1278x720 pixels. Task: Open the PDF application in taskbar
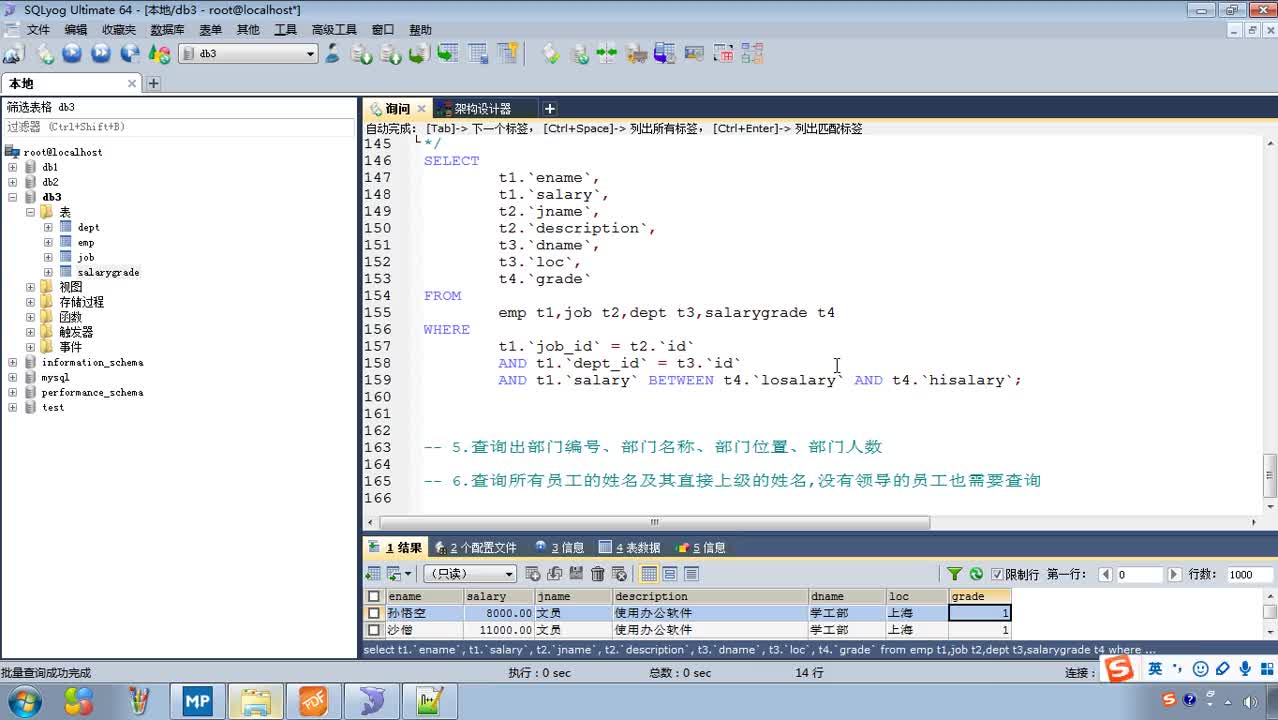(x=314, y=702)
